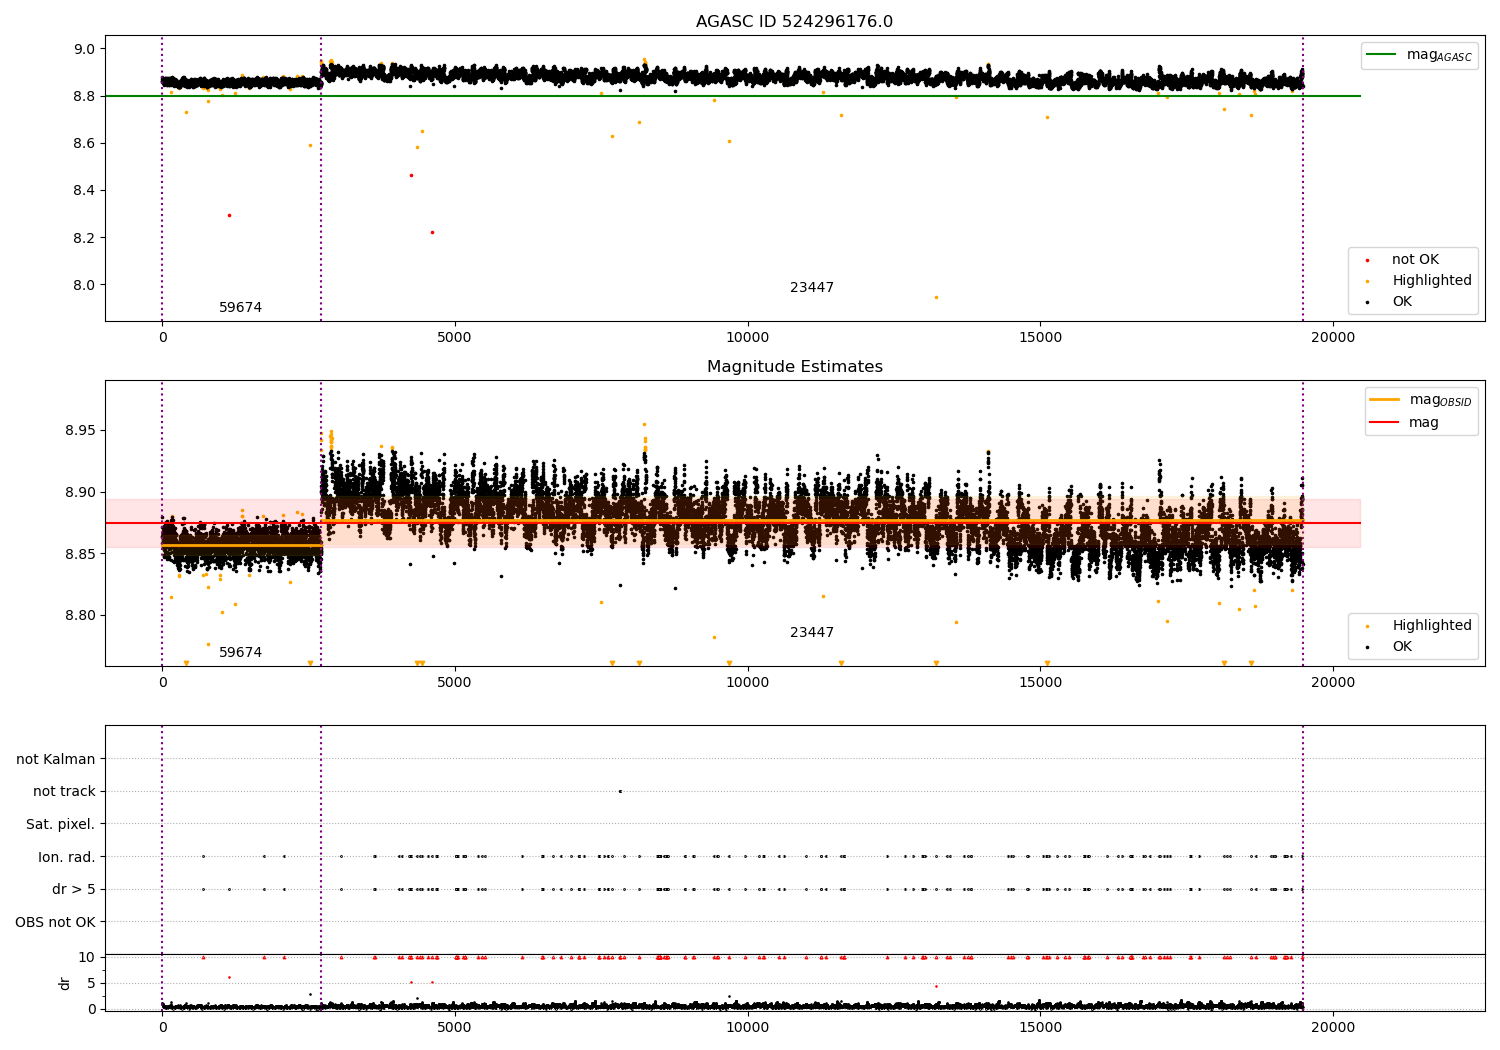Click the 'Ion. rad.' row label
Image resolution: width=1500 pixels, height=1050 pixels.
[x=67, y=857]
